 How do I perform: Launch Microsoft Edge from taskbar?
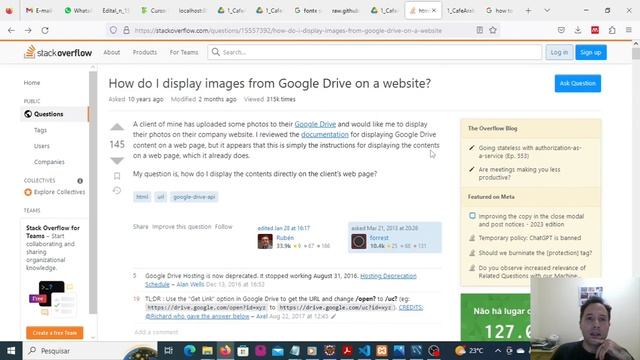(189, 351)
